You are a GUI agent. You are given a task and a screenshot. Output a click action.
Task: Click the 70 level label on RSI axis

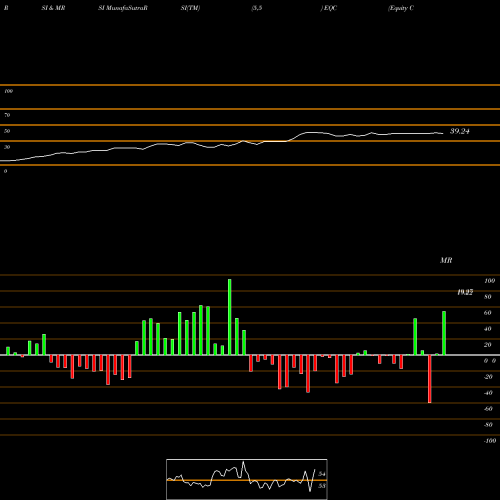7,115
